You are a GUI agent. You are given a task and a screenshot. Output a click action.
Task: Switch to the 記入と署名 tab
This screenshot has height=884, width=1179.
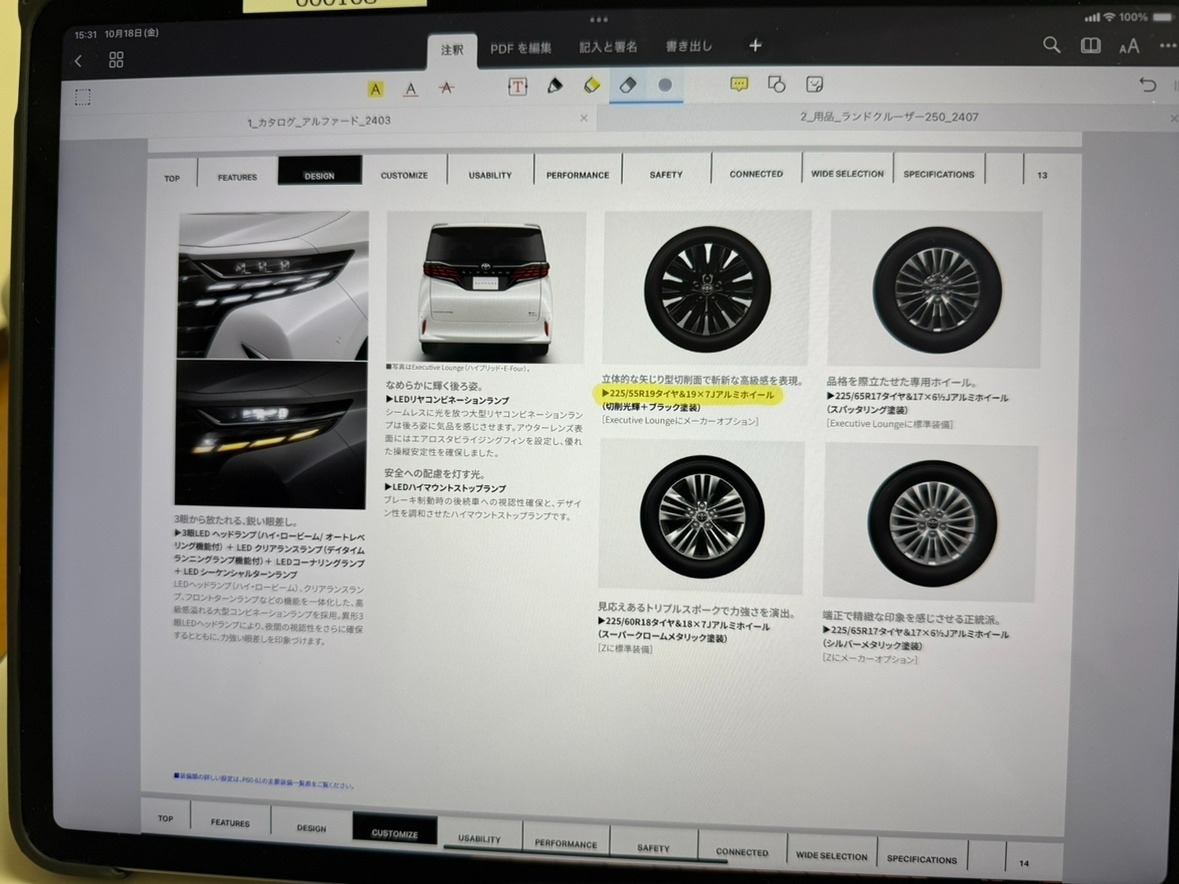[x=608, y=47]
